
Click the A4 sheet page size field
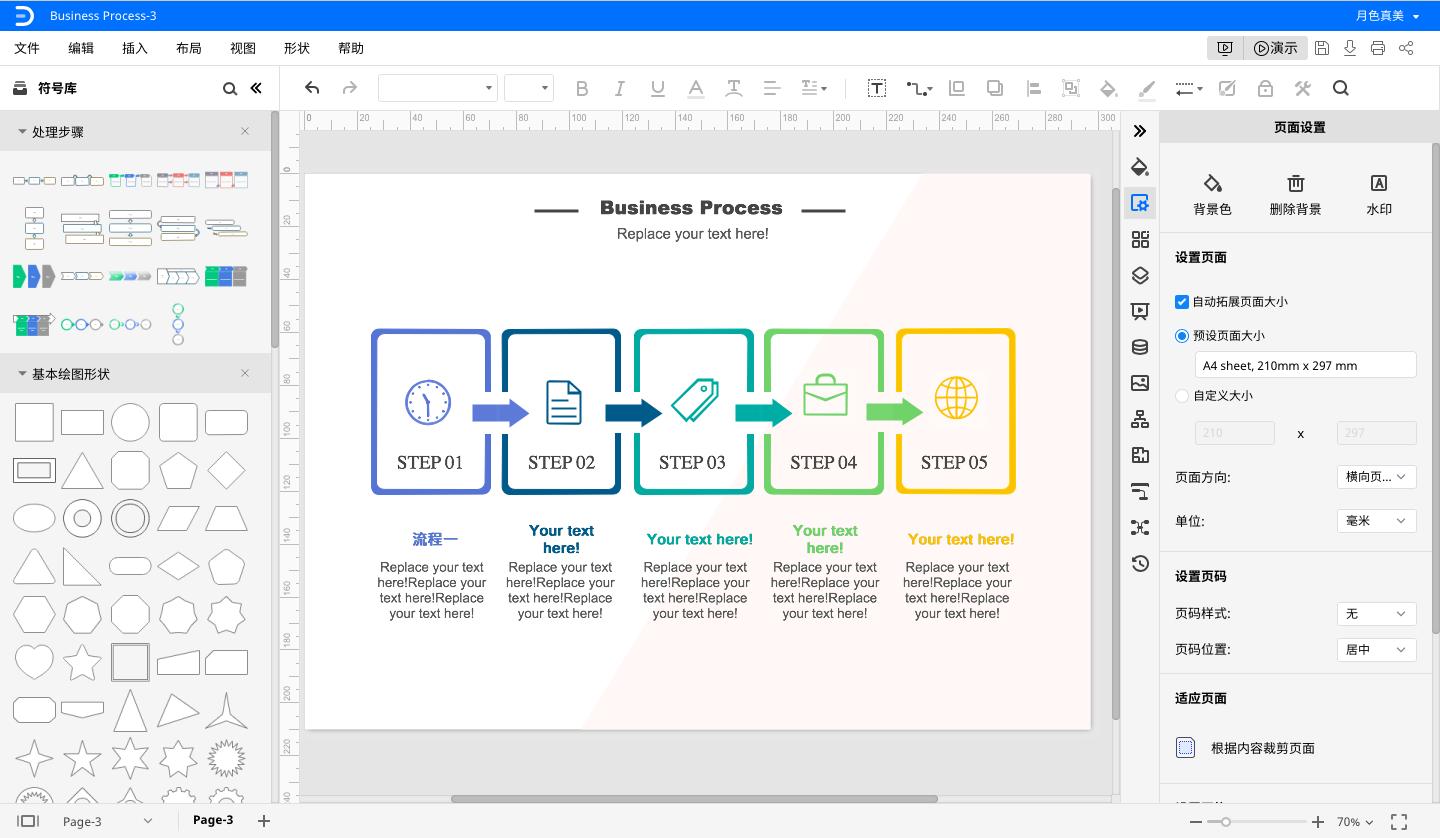pos(1305,365)
